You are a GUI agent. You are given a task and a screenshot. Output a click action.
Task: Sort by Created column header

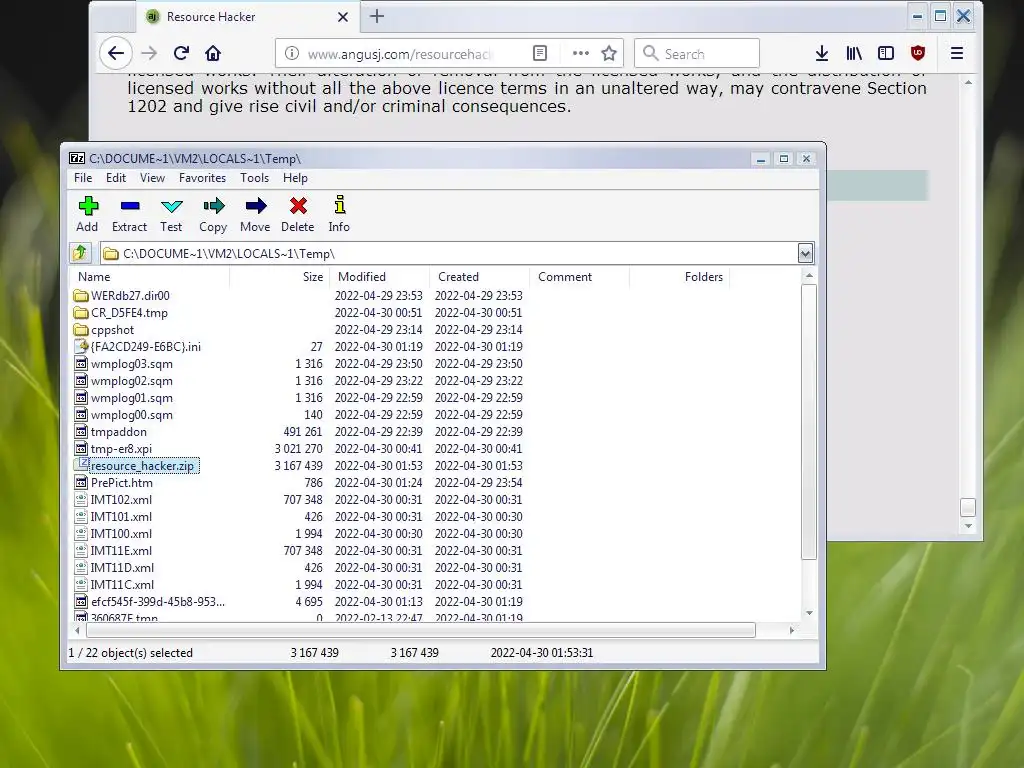(479, 277)
